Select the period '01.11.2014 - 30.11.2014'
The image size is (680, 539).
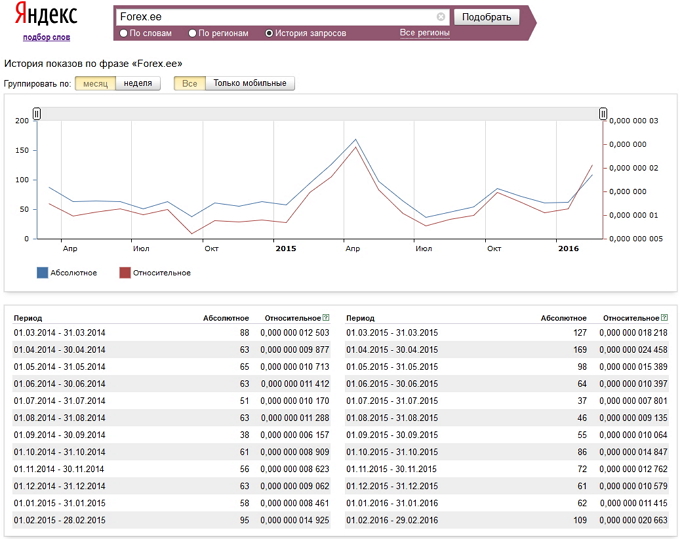[x=59, y=469]
